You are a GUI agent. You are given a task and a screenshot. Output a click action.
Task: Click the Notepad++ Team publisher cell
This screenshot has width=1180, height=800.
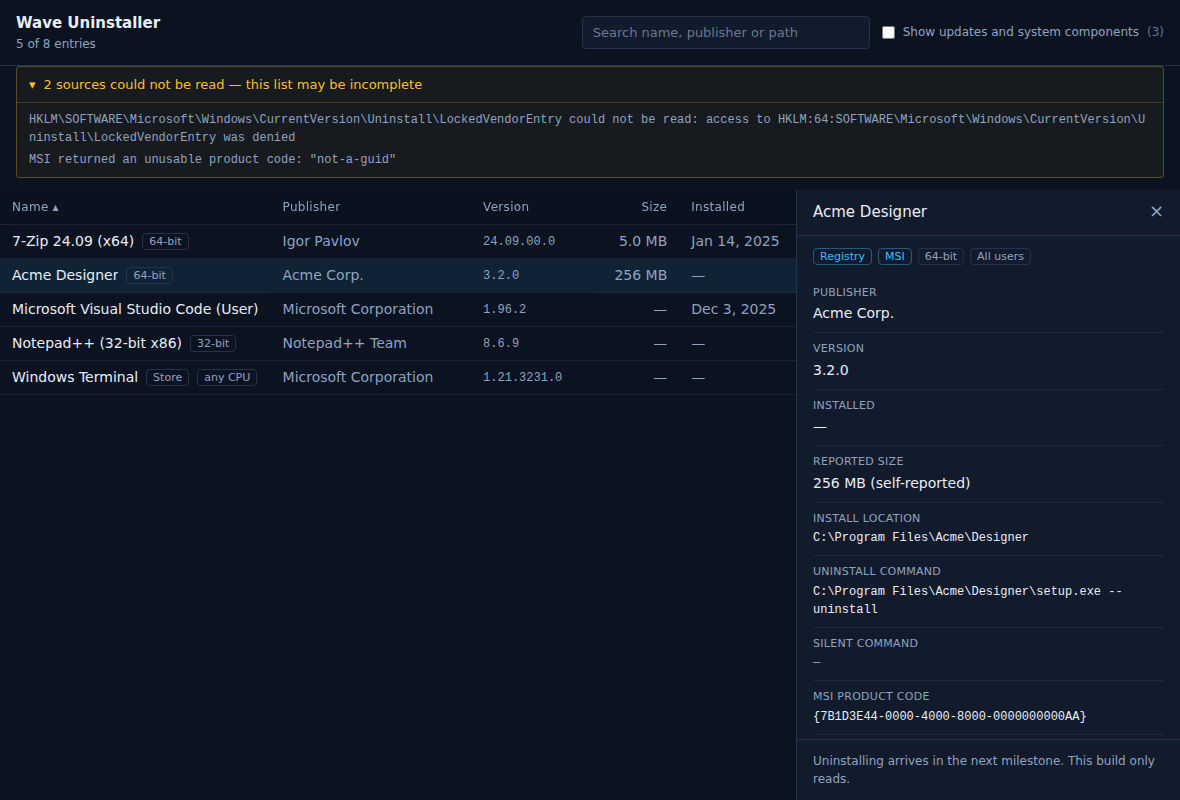344,343
